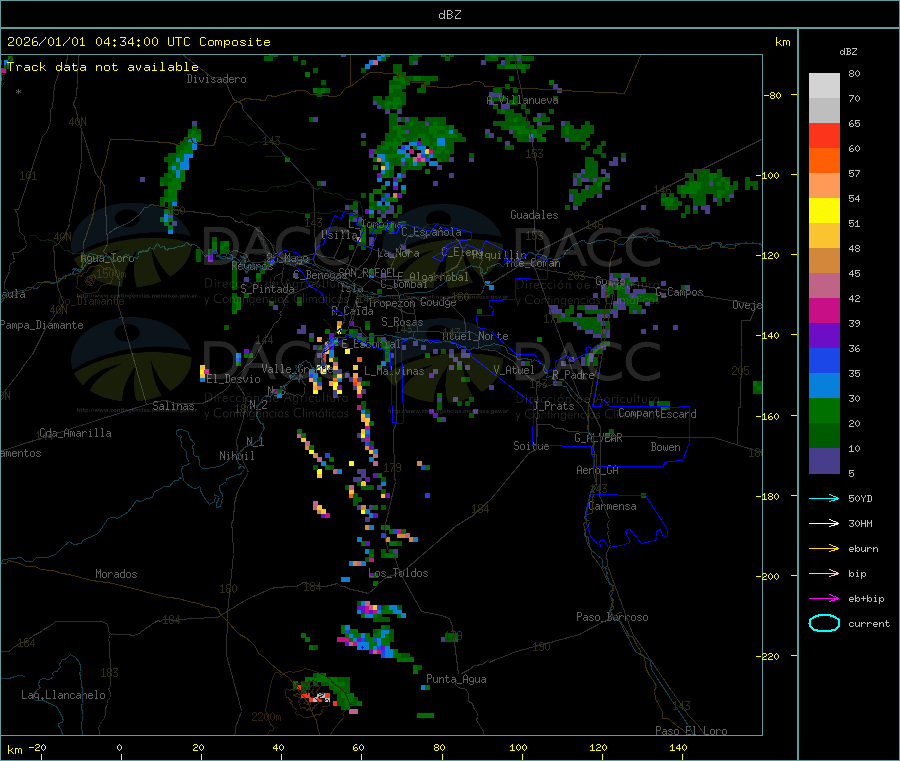Click the Agua_Toro map label

click(107, 258)
